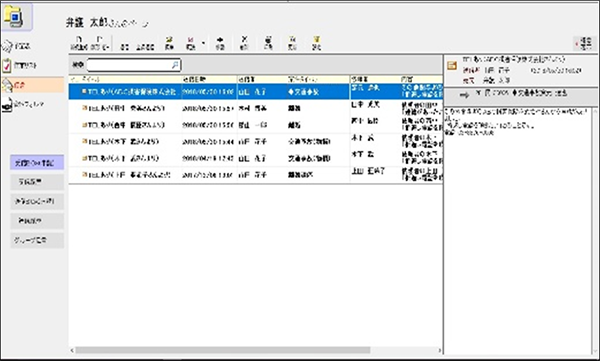Image resolution: width=600 pixels, height=361 pixels.
Task: Open the orange-highlighted memo sidebar item
Action: pos(33,85)
